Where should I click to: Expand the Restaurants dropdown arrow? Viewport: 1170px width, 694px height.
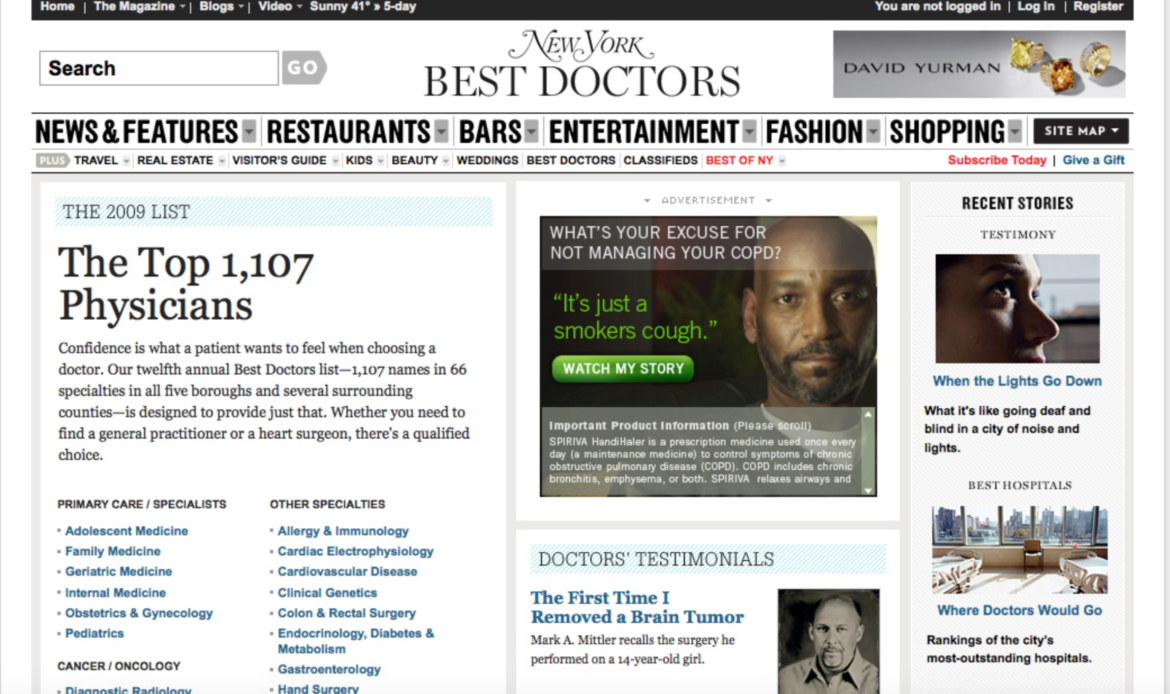(x=442, y=132)
